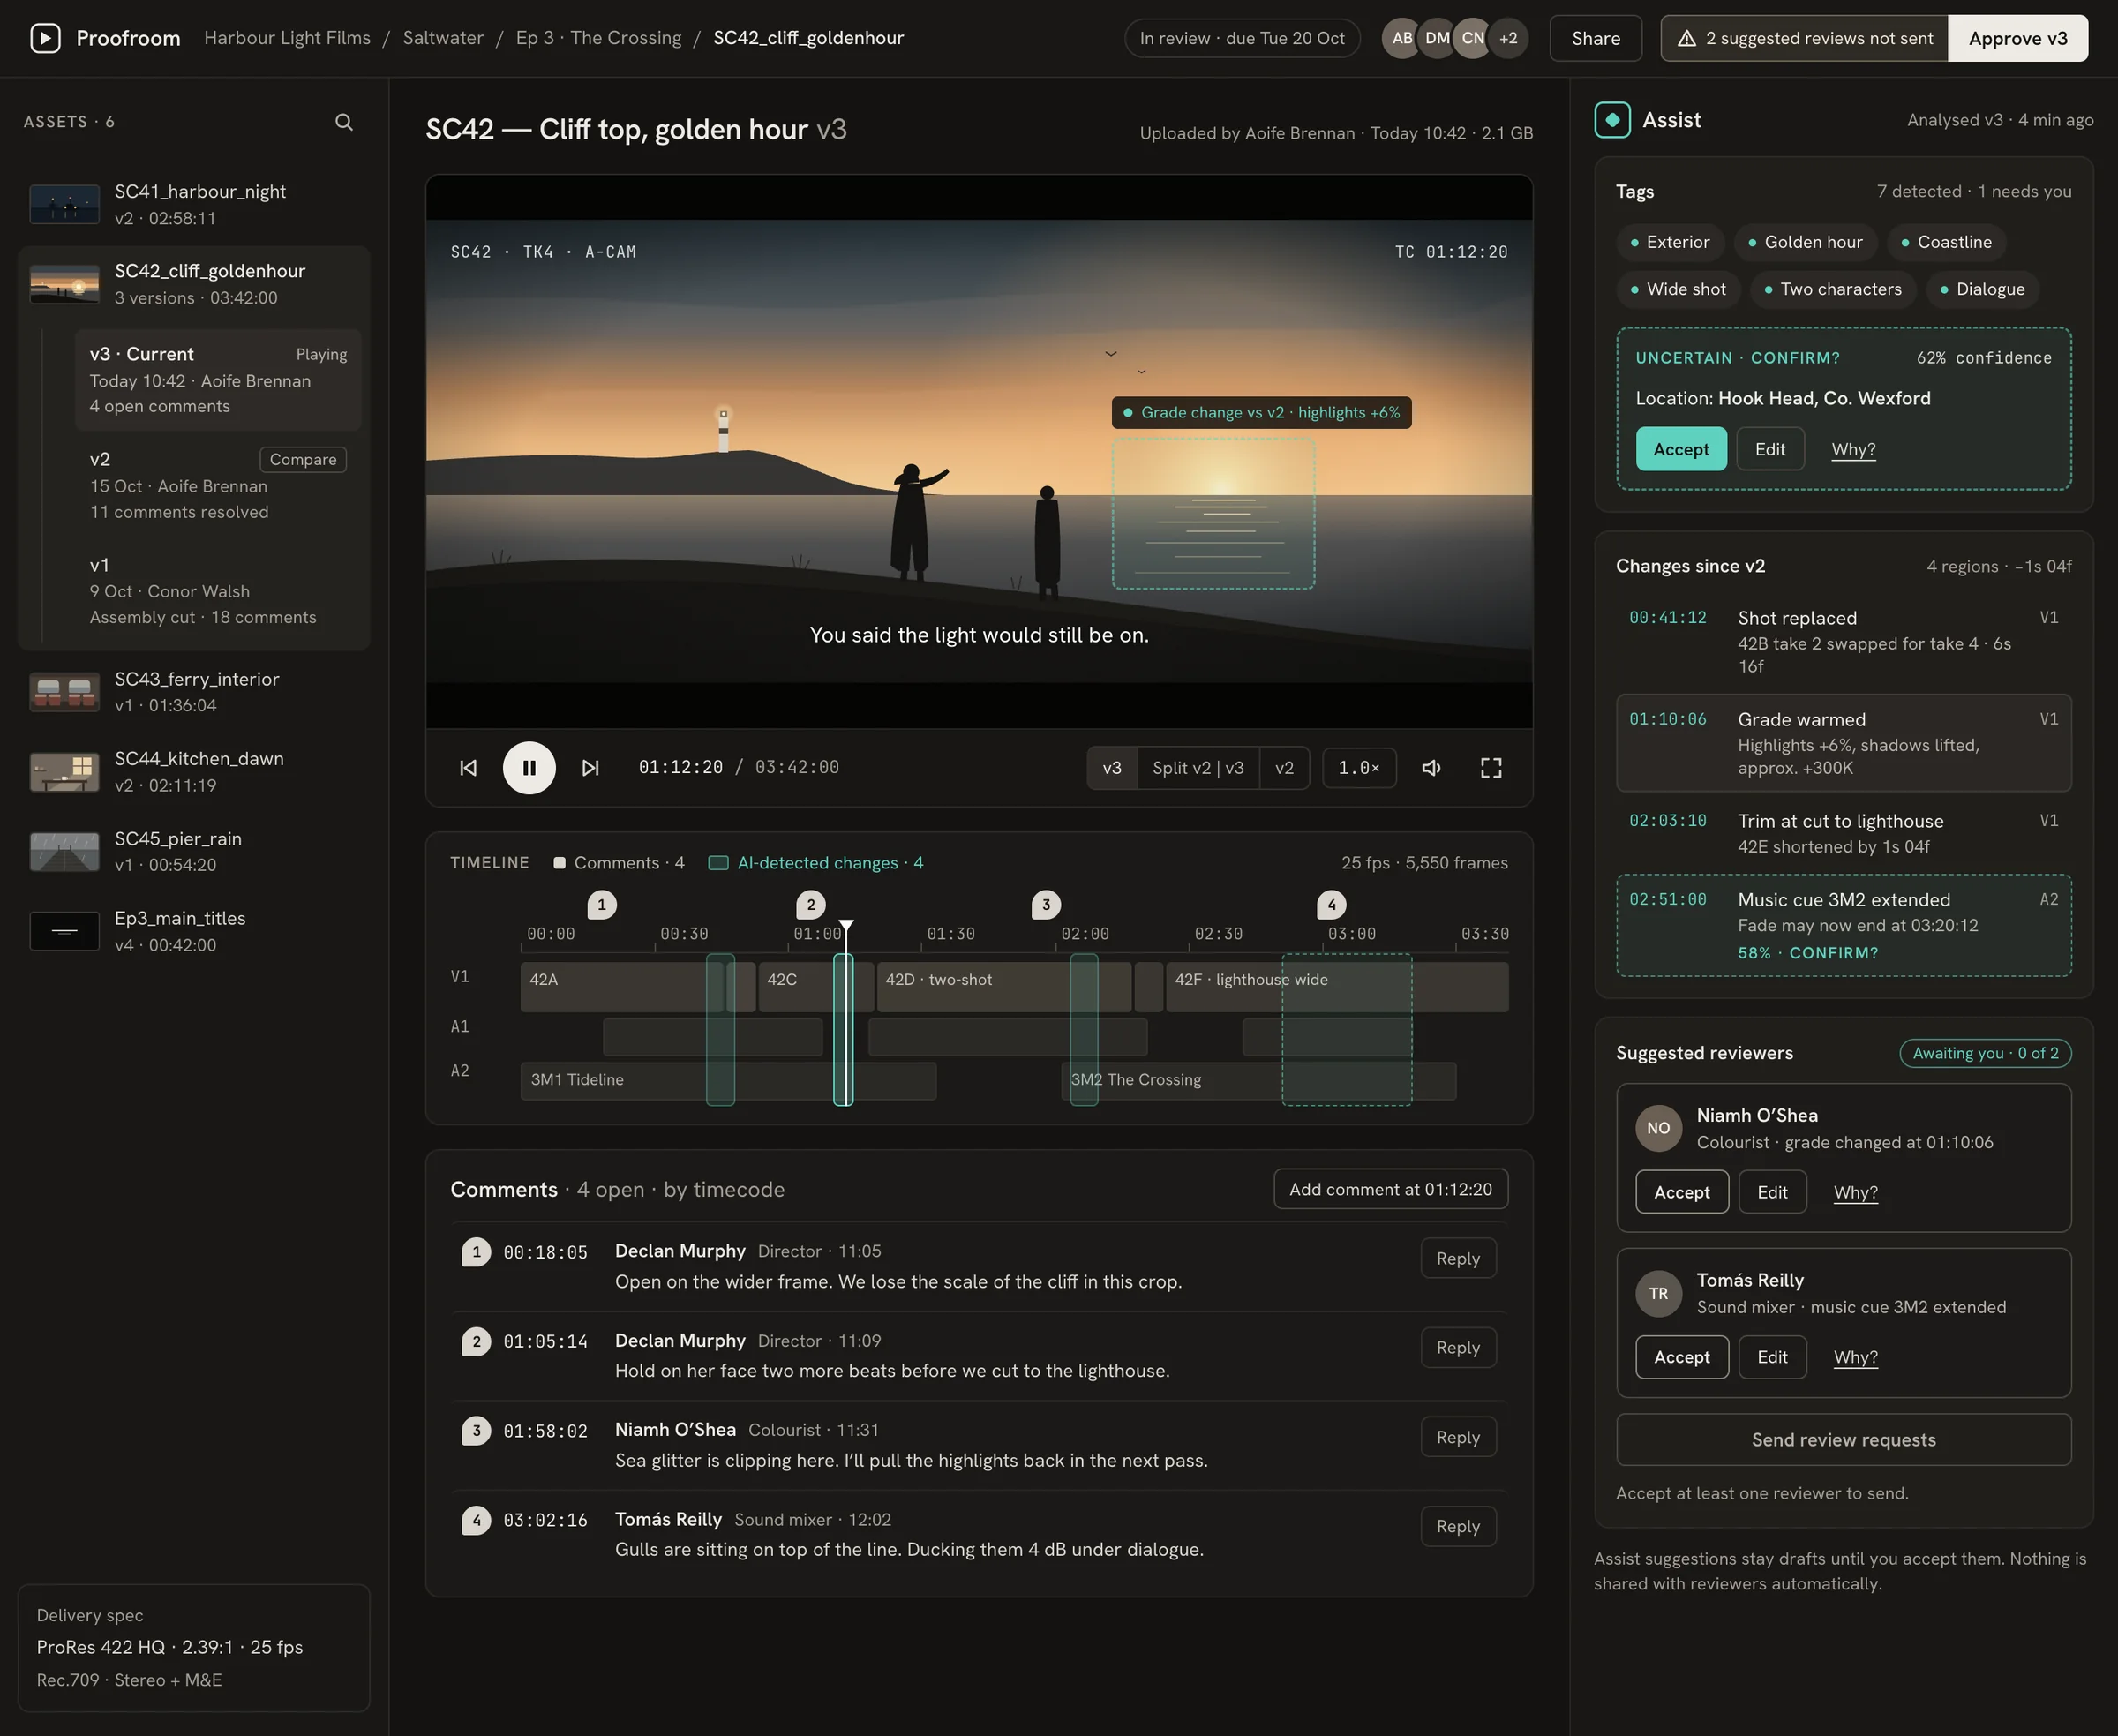Open the assets search icon
The height and width of the screenshot is (1736, 2118).
[x=344, y=122]
